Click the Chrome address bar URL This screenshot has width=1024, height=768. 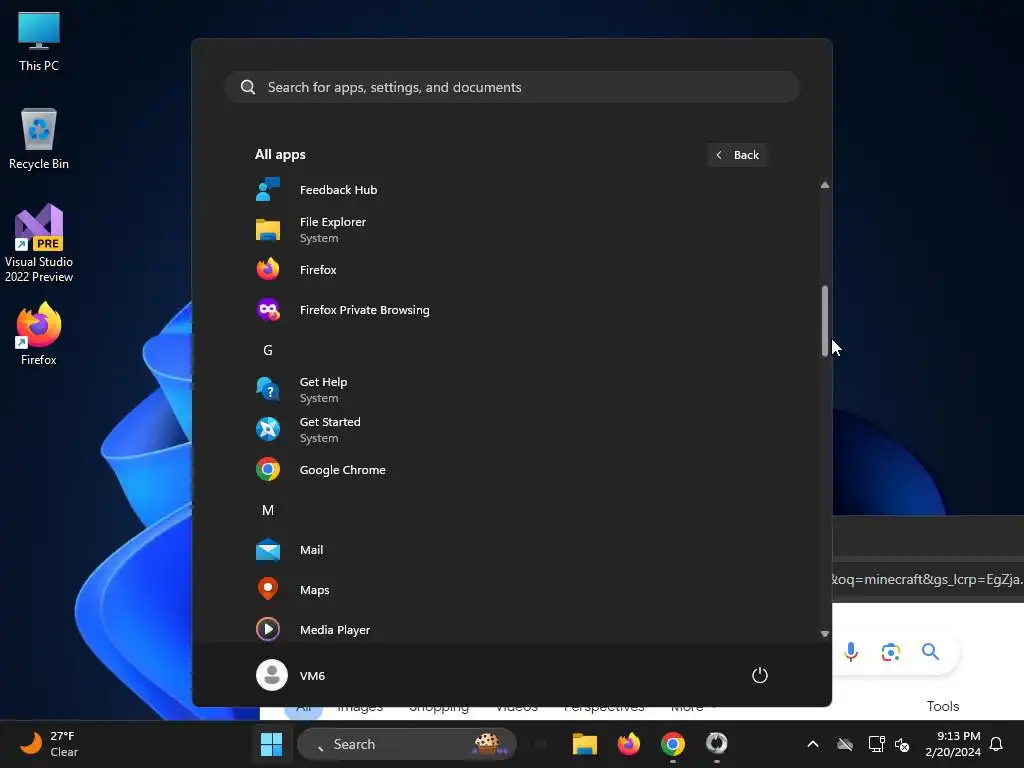(x=928, y=579)
